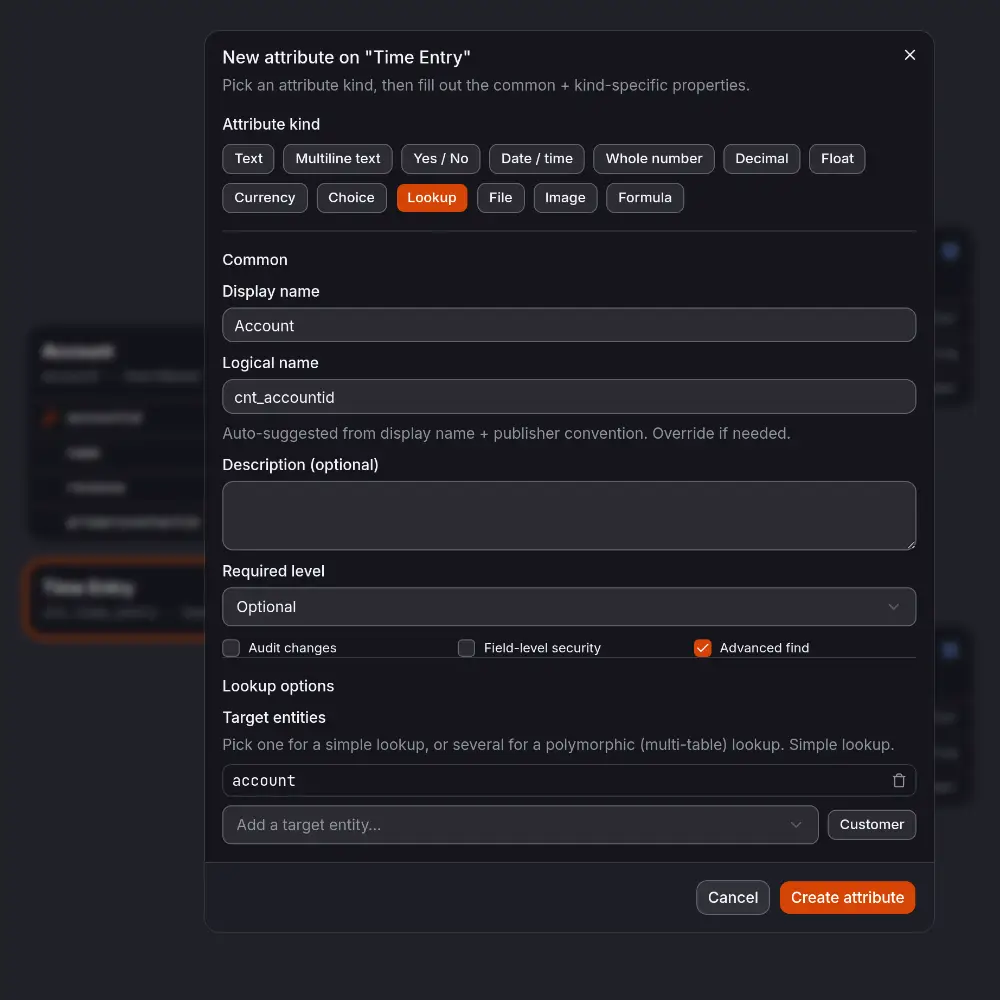The image size is (1000, 1000).
Task: Toggle the Field-level security checkbox
Action: click(466, 648)
